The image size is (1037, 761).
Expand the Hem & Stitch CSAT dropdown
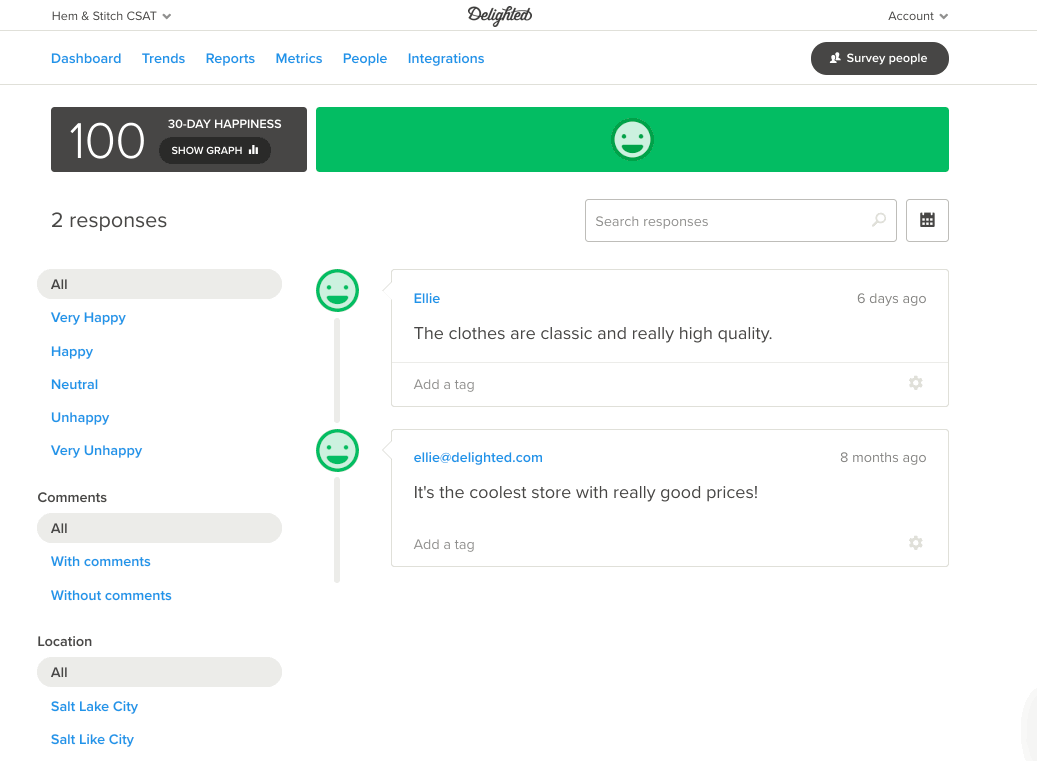click(x=111, y=16)
